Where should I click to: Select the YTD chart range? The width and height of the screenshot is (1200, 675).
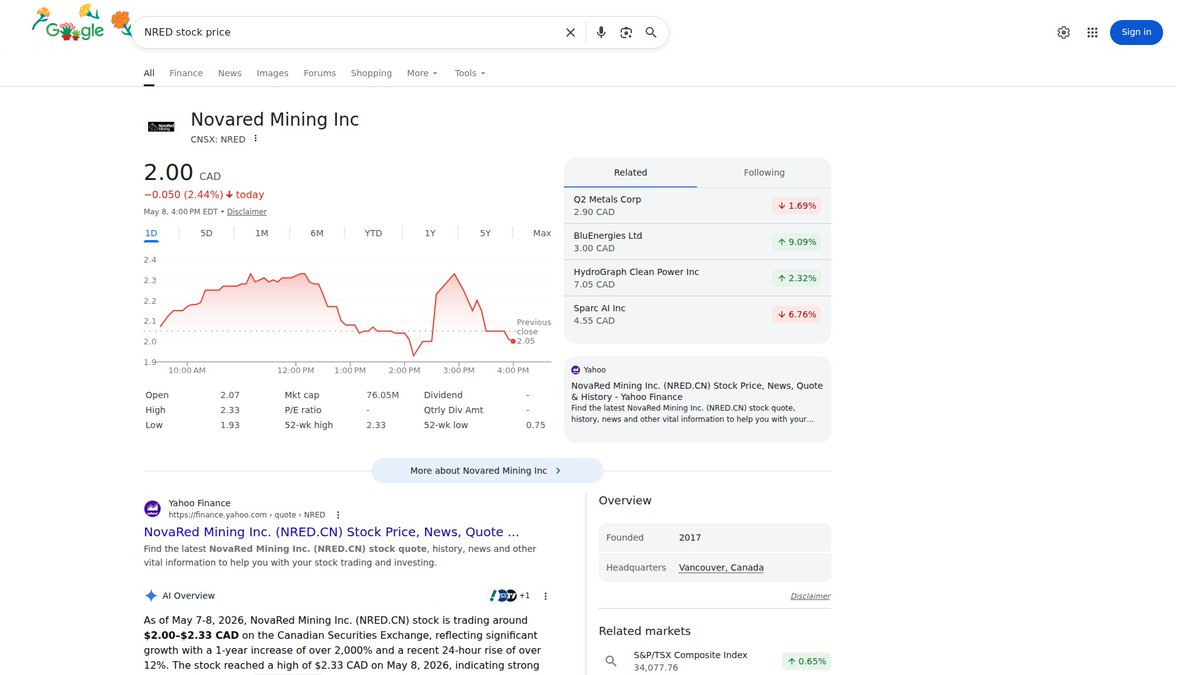(373, 233)
